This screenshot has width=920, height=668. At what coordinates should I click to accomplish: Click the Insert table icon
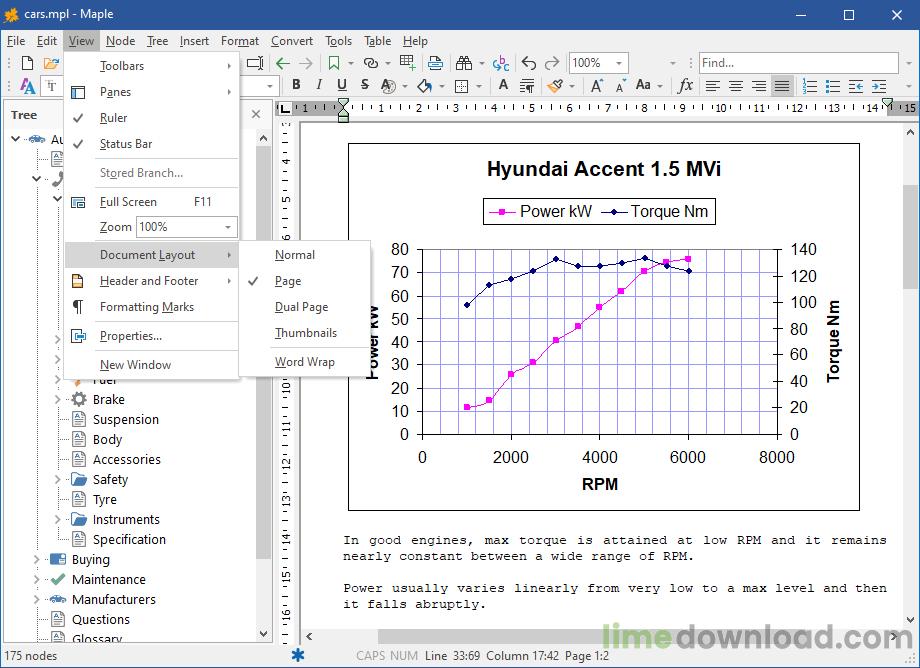pos(407,63)
